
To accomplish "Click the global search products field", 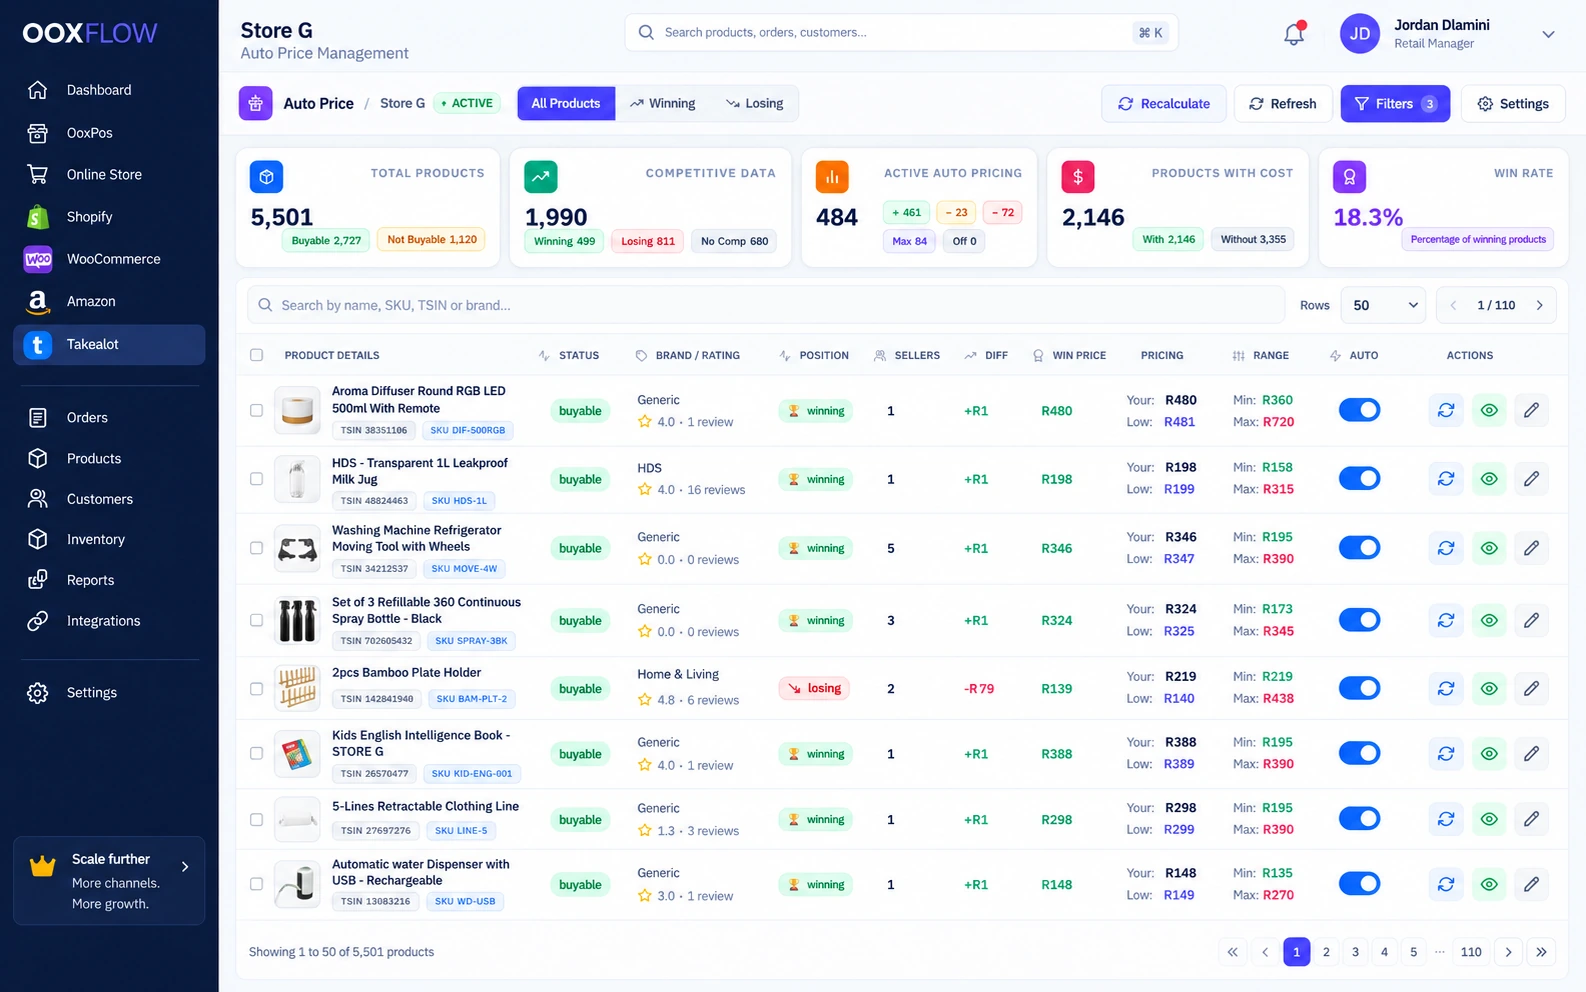I will [901, 32].
